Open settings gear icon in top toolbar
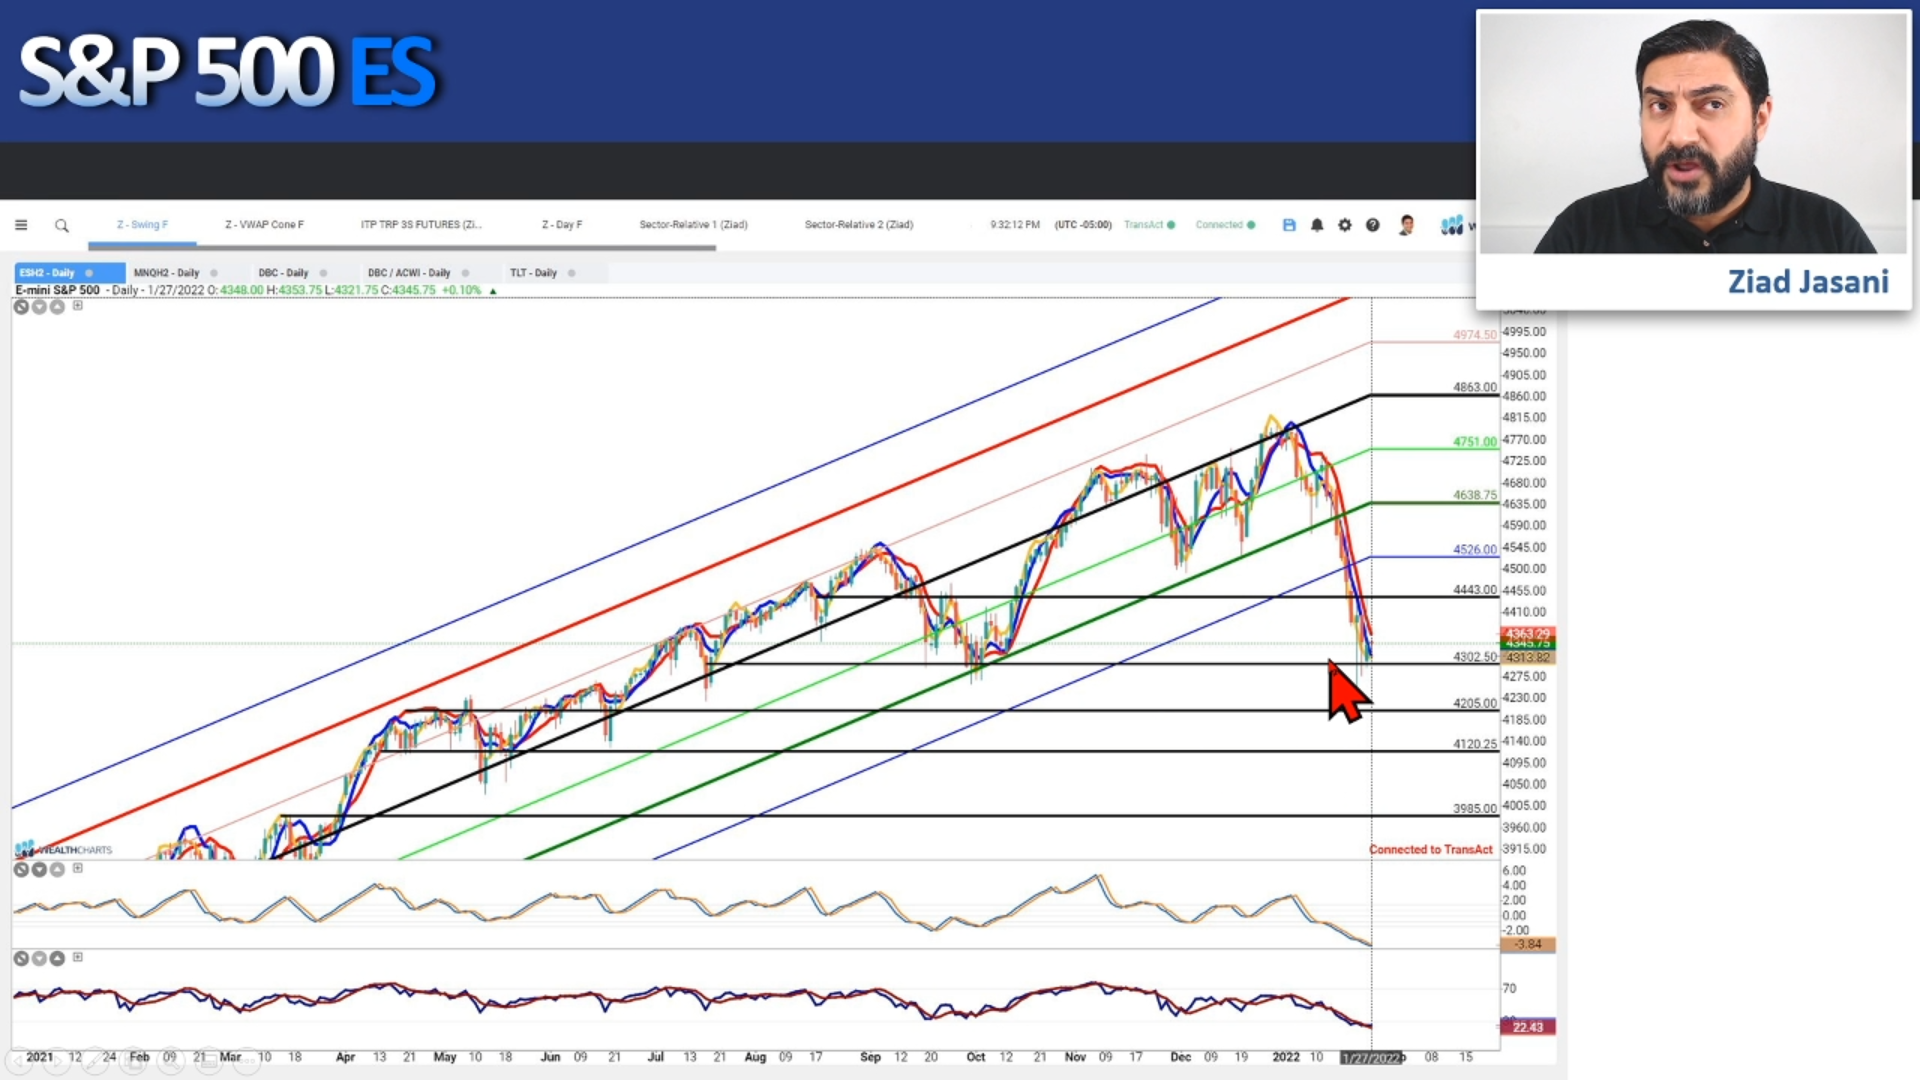The height and width of the screenshot is (1080, 1920). click(x=1345, y=225)
